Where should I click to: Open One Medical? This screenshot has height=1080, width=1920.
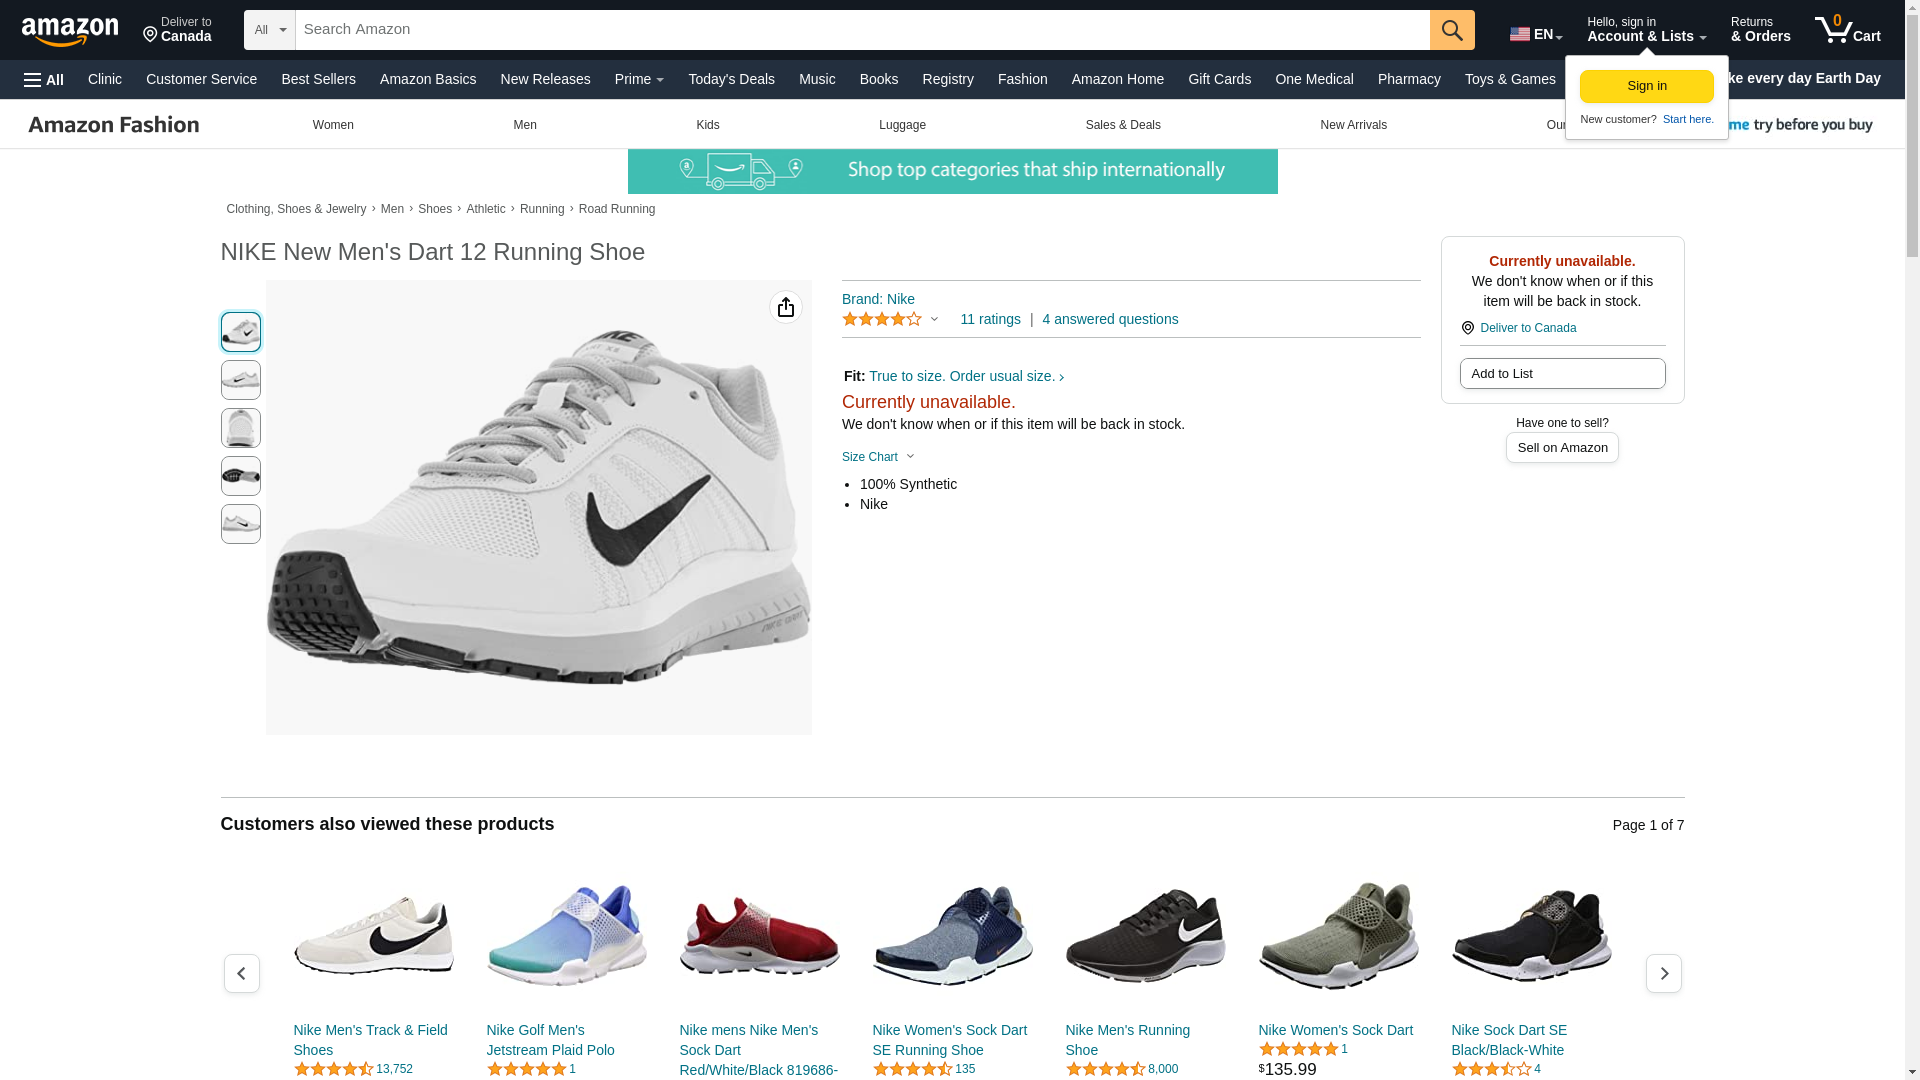coord(1314,79)
